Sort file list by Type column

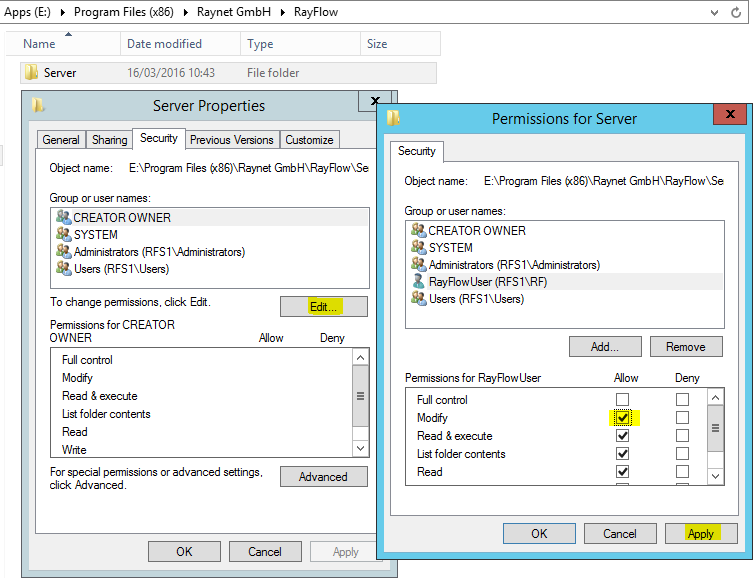pyautogui.click(x=300, y=44)
